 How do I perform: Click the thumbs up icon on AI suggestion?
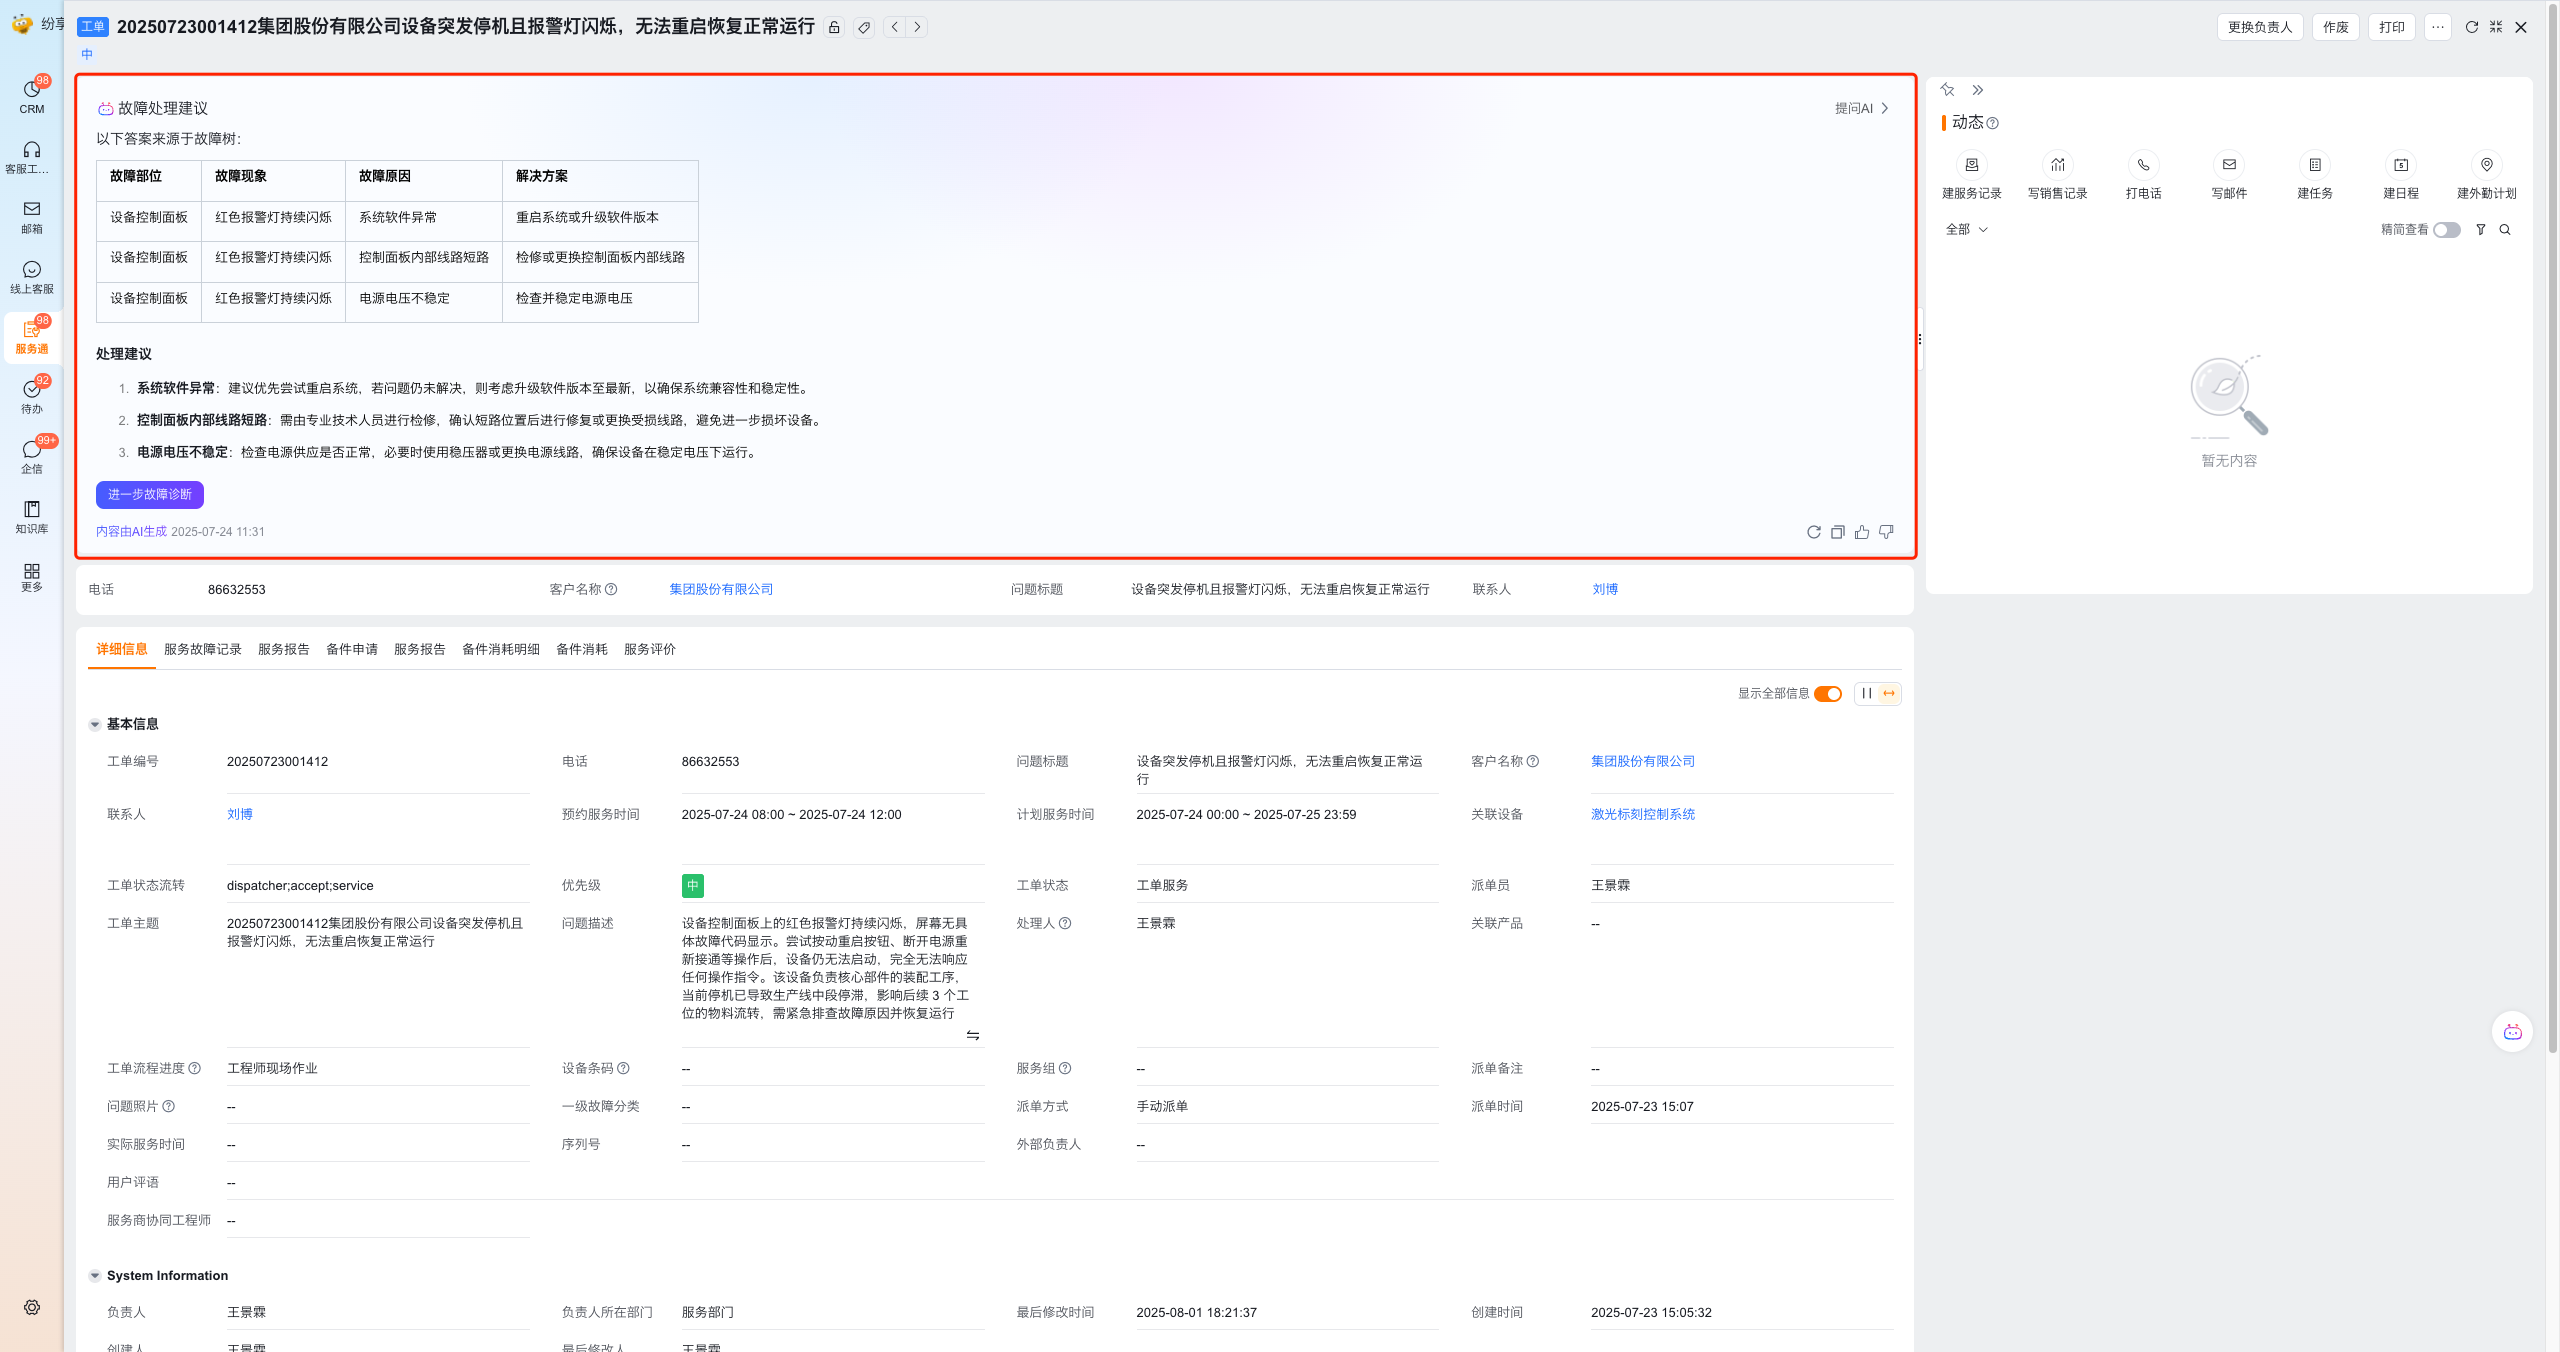[1861, 532]
